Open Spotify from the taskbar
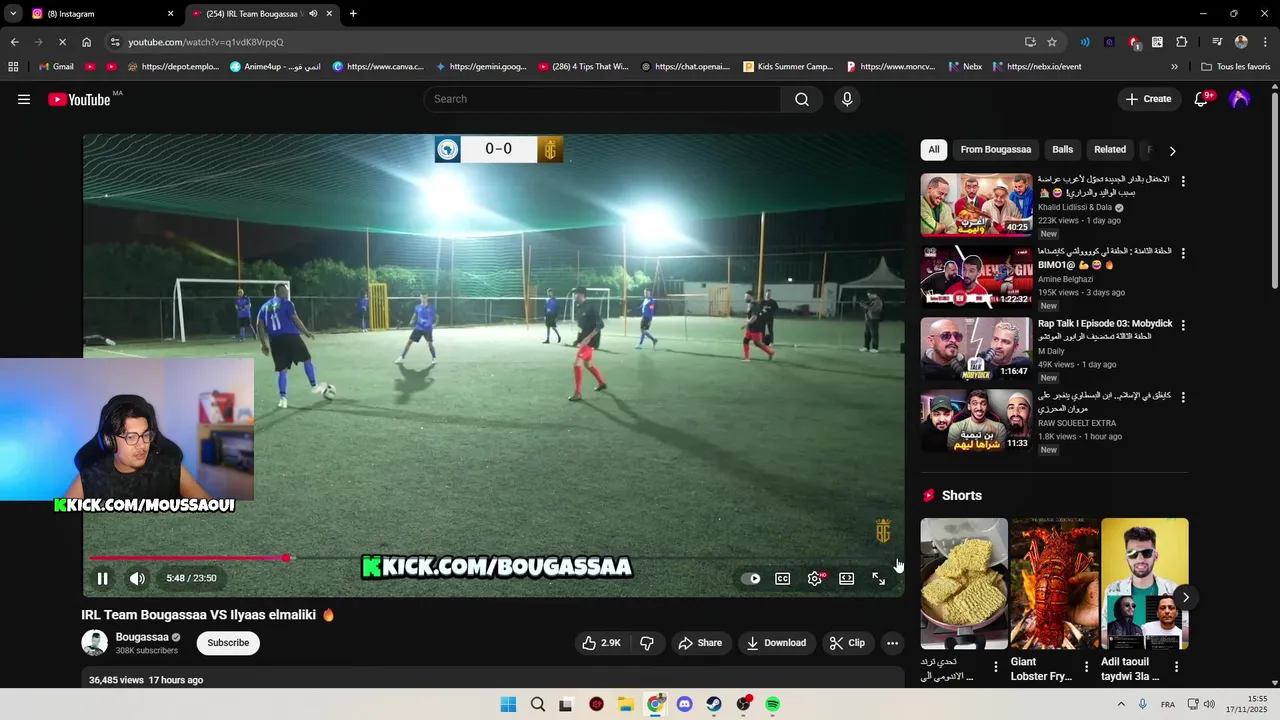This screenshot has height=720, width=1280. tap(773, 704)
